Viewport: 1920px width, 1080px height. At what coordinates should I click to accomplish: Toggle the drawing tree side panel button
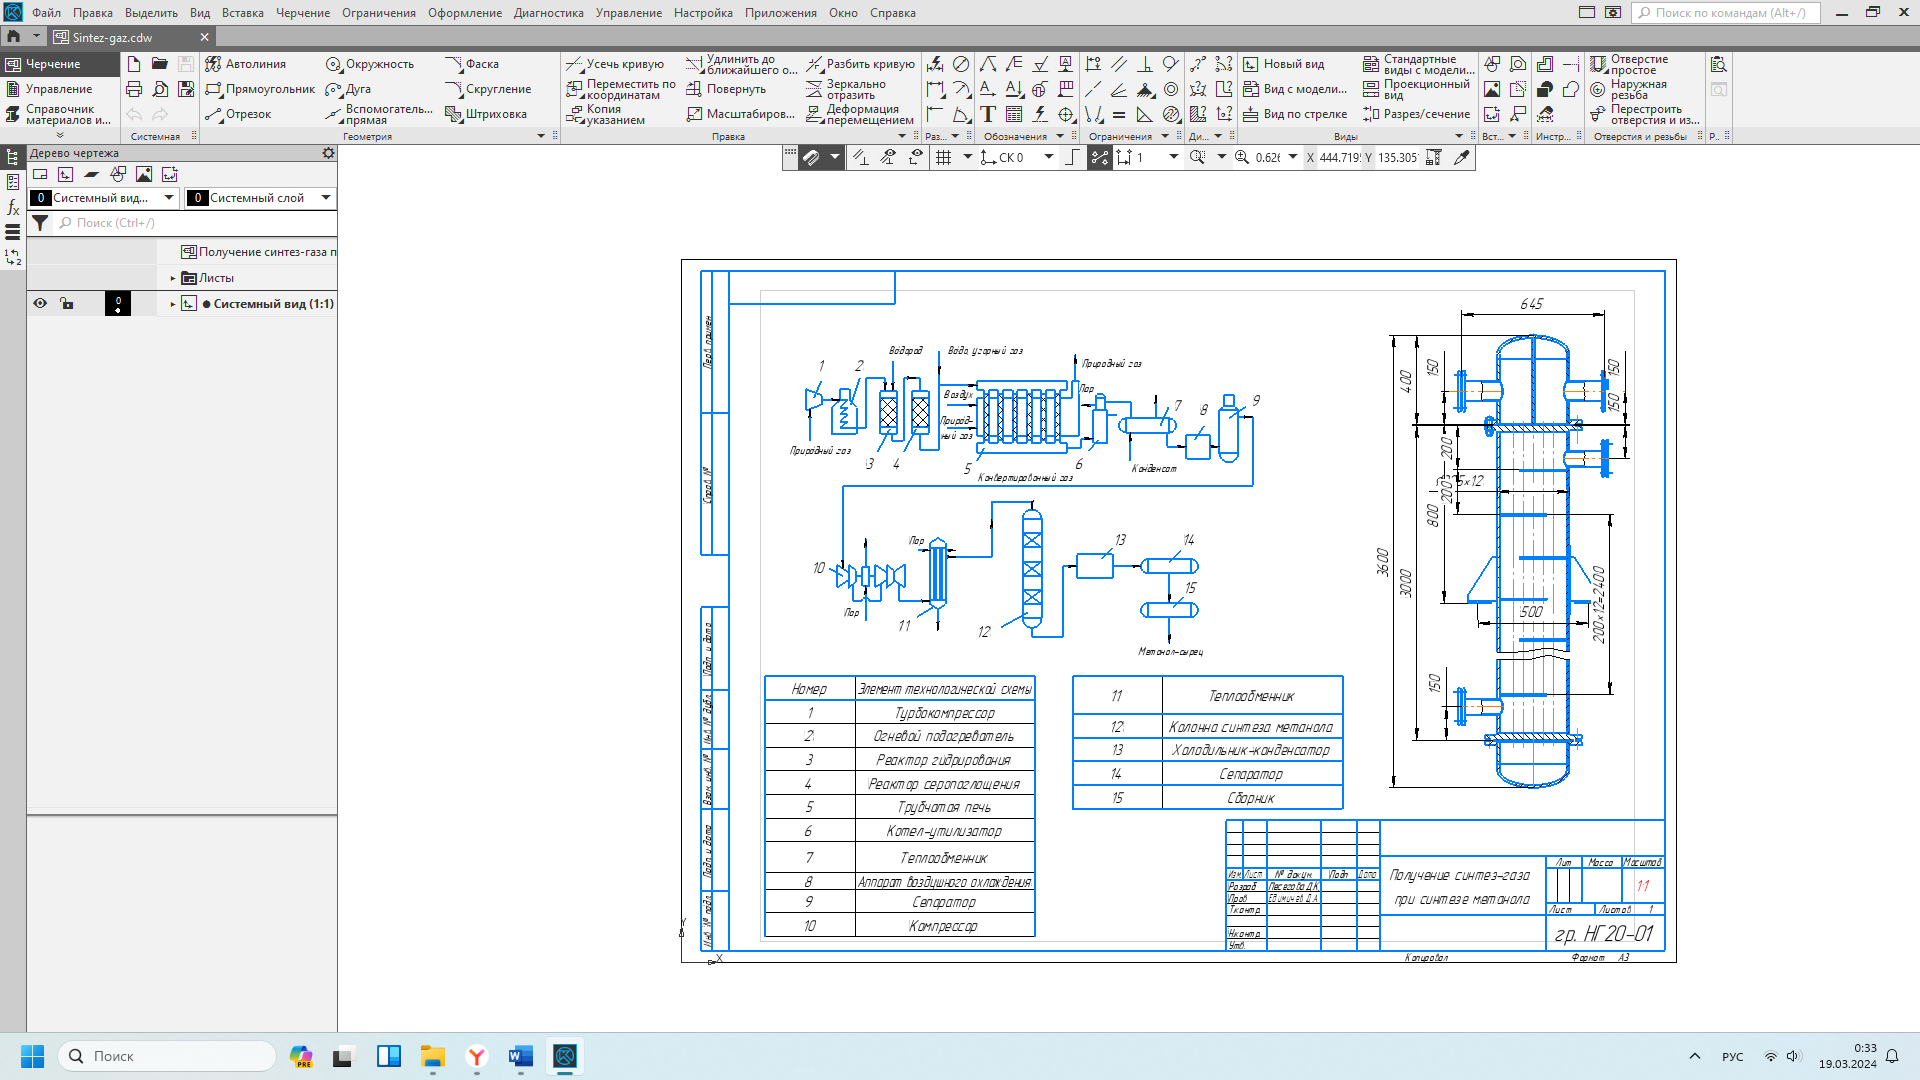[13, 157]
